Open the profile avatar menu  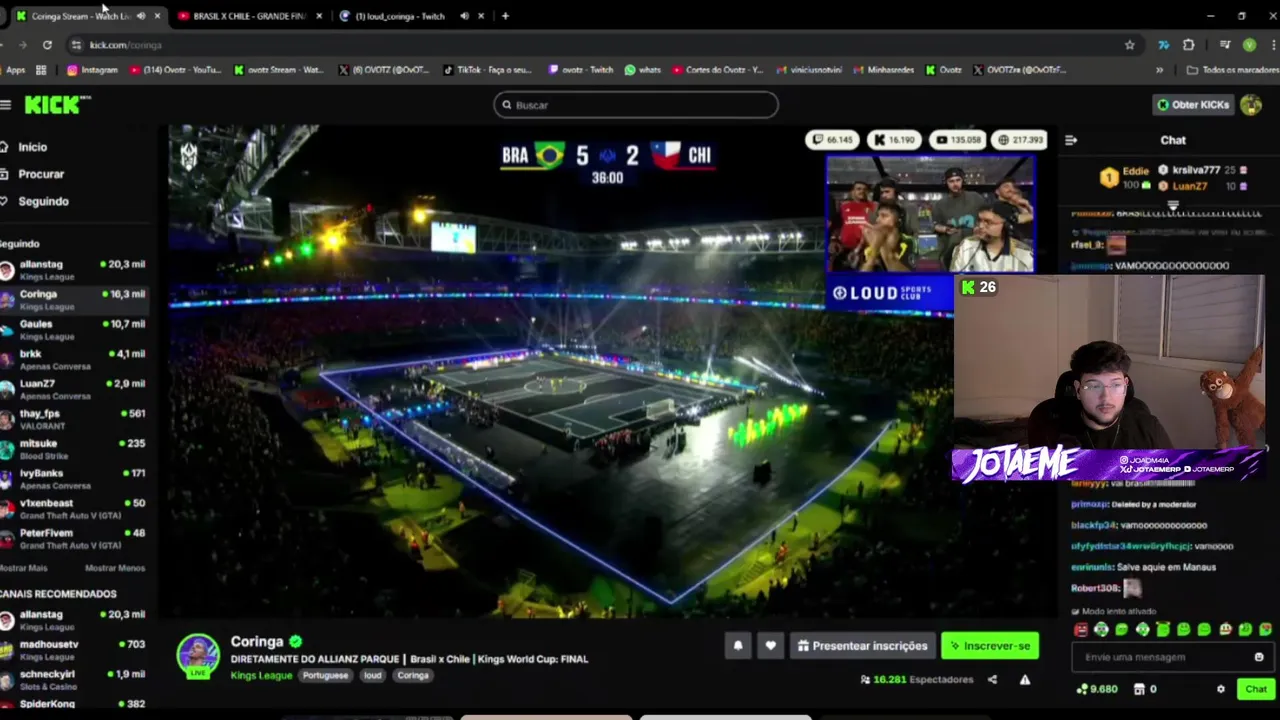1250,105
